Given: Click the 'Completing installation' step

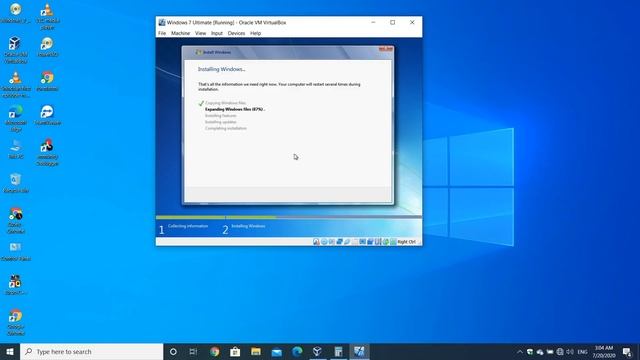Looking at the screenshot, I should click(226, 128).
